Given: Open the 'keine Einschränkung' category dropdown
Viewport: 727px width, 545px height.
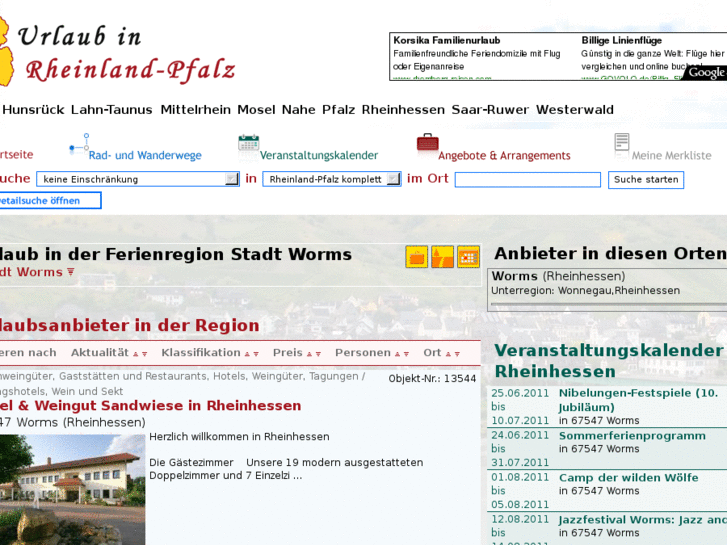Looking at the screenshot, I should pyautogui.click(x=138, y=180).
